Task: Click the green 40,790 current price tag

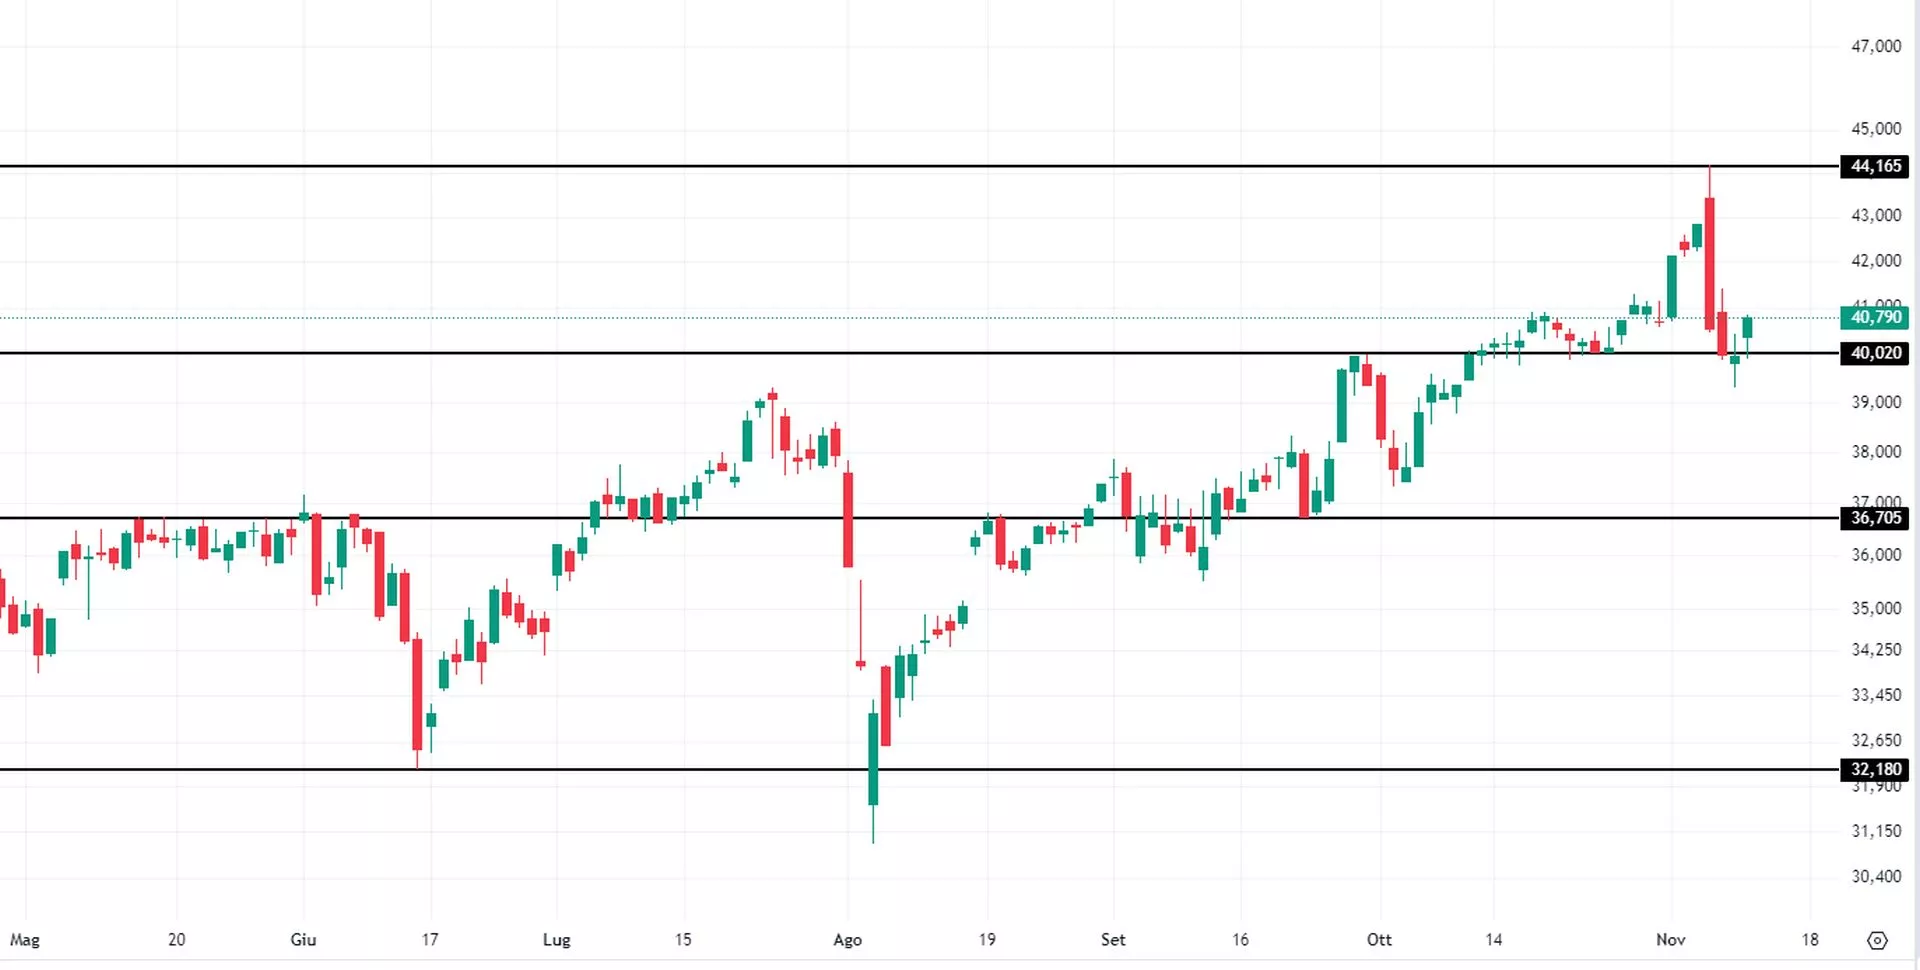Action: click(1875, 318)
